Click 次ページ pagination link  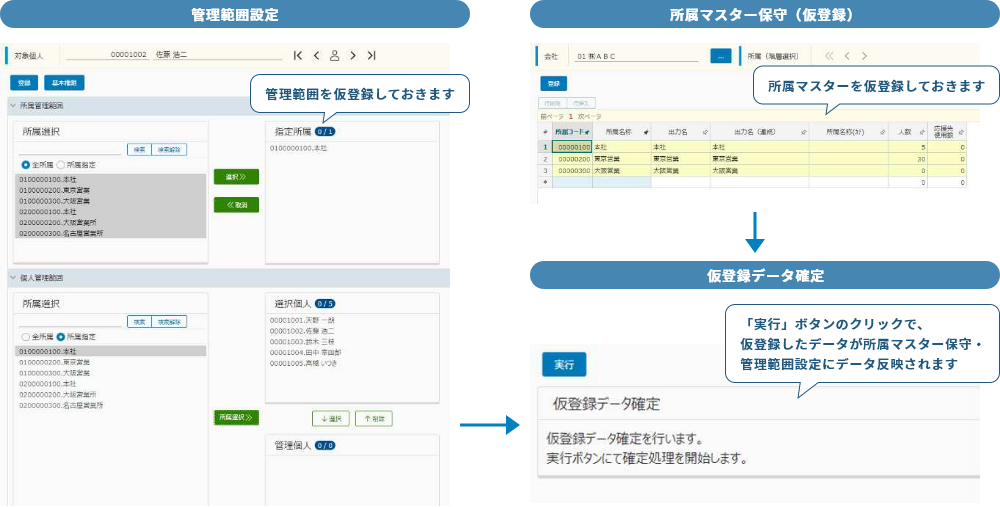589,117
